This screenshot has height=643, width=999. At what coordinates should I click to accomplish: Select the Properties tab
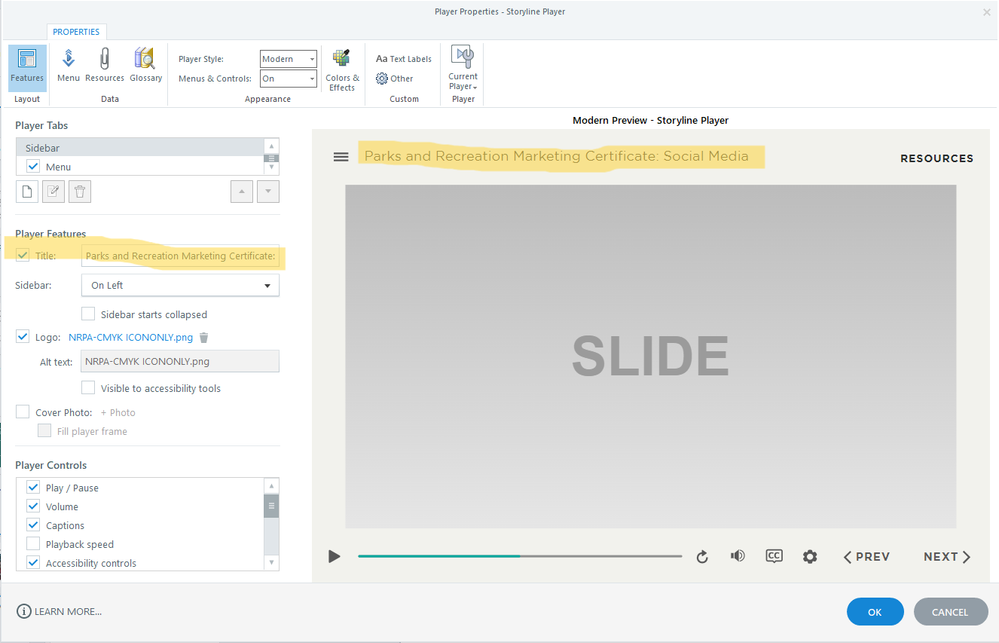click(x=76, y=32)
